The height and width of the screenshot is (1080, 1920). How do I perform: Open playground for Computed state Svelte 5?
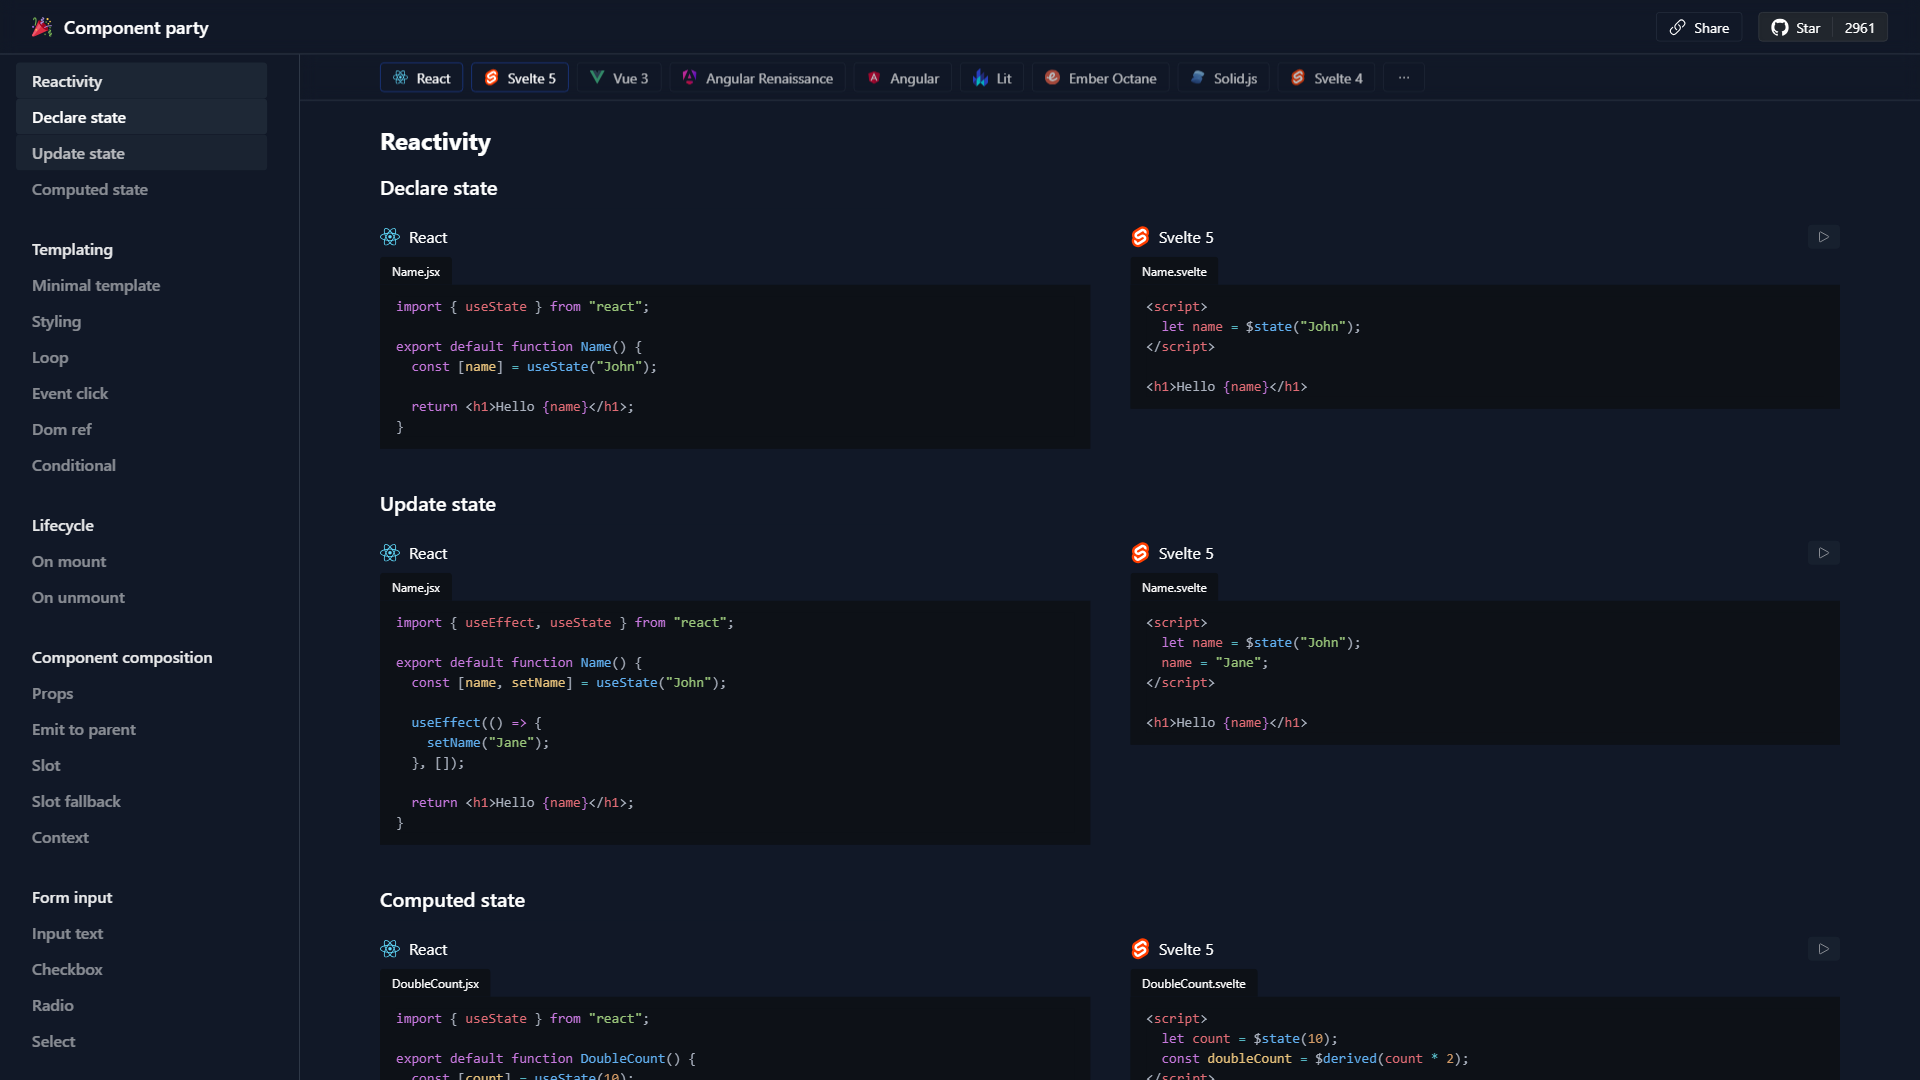point(1824,949)
